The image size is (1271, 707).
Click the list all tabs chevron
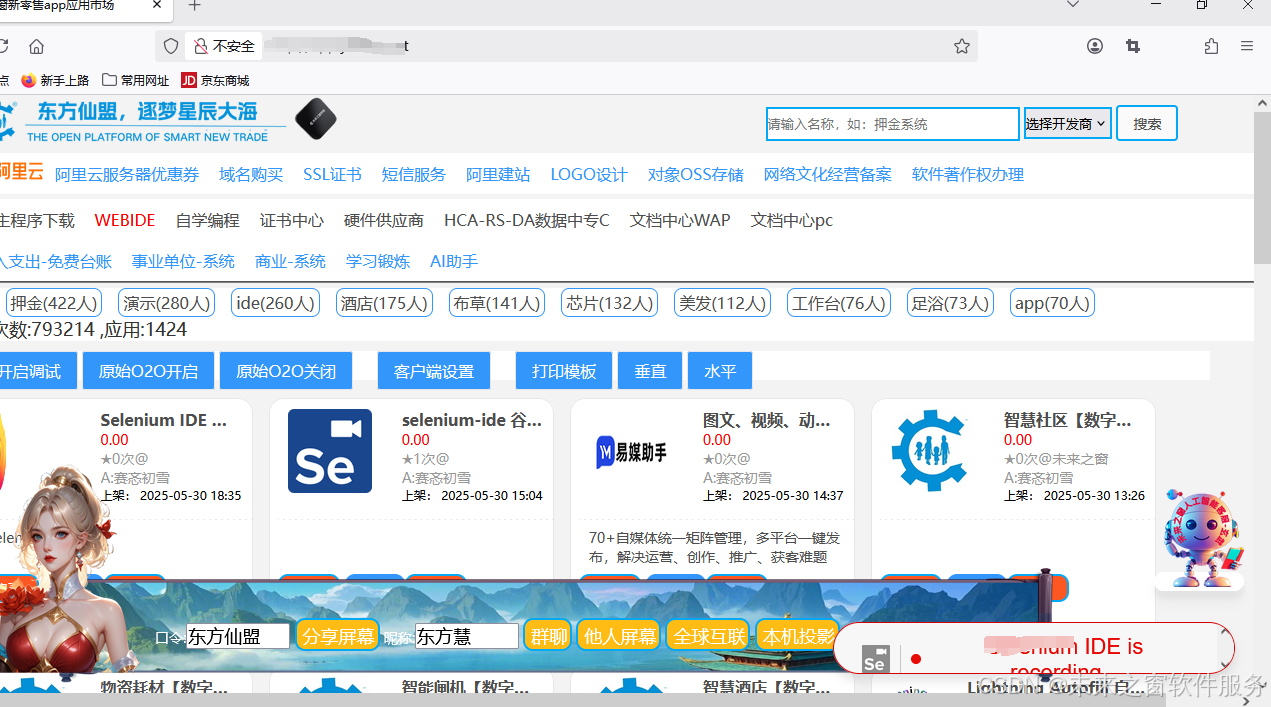pyautogui.click(x=1073, y=6)
